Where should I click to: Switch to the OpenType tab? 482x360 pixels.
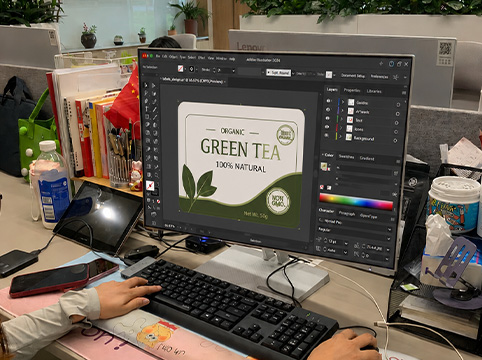coord(368,216)
